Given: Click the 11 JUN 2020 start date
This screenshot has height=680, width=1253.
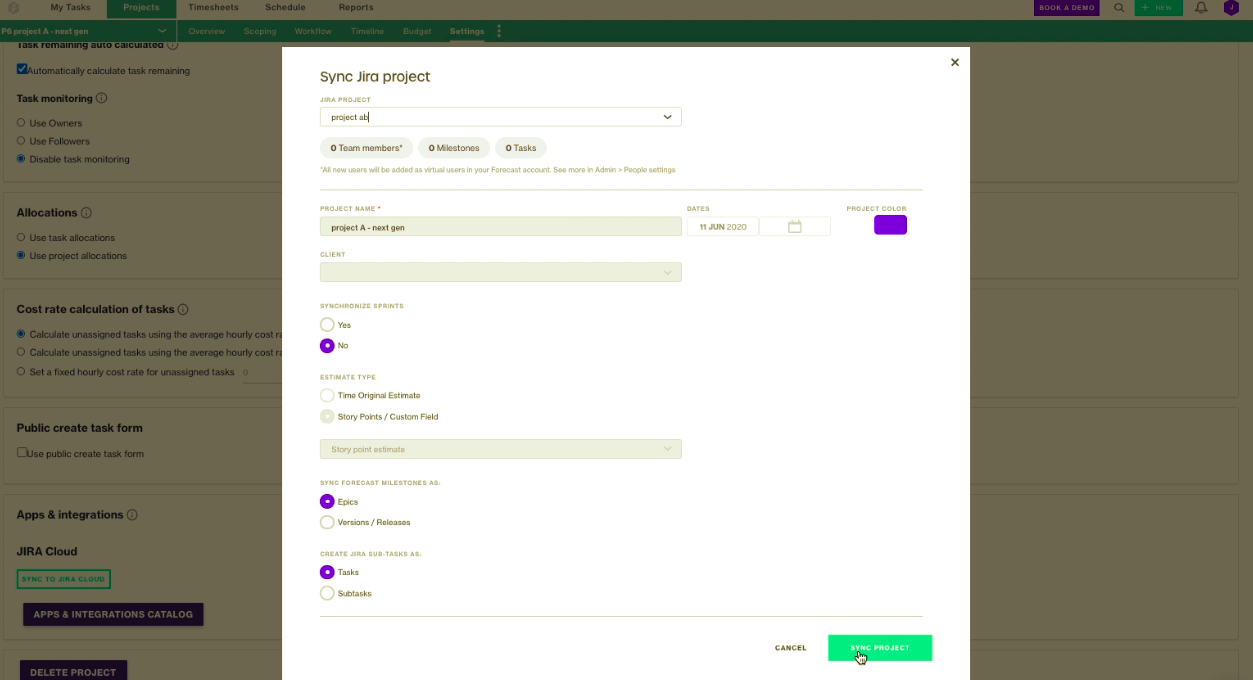Looking at the screenshot, I should 723,227.
